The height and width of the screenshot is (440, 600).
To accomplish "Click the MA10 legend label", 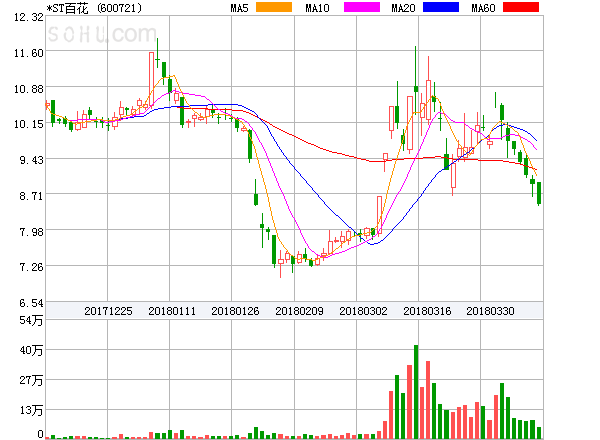I will (x=317, y=8).
